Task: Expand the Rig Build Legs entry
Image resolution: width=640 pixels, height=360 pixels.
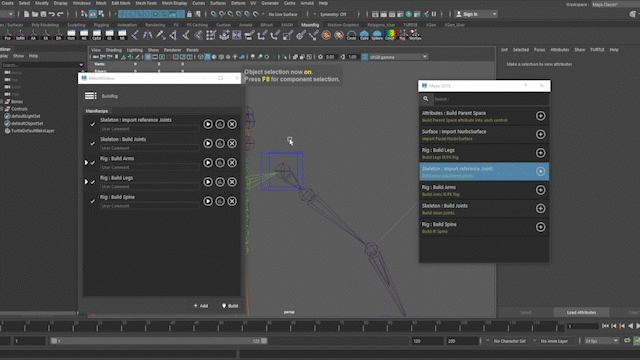Action: coord(86,182)
